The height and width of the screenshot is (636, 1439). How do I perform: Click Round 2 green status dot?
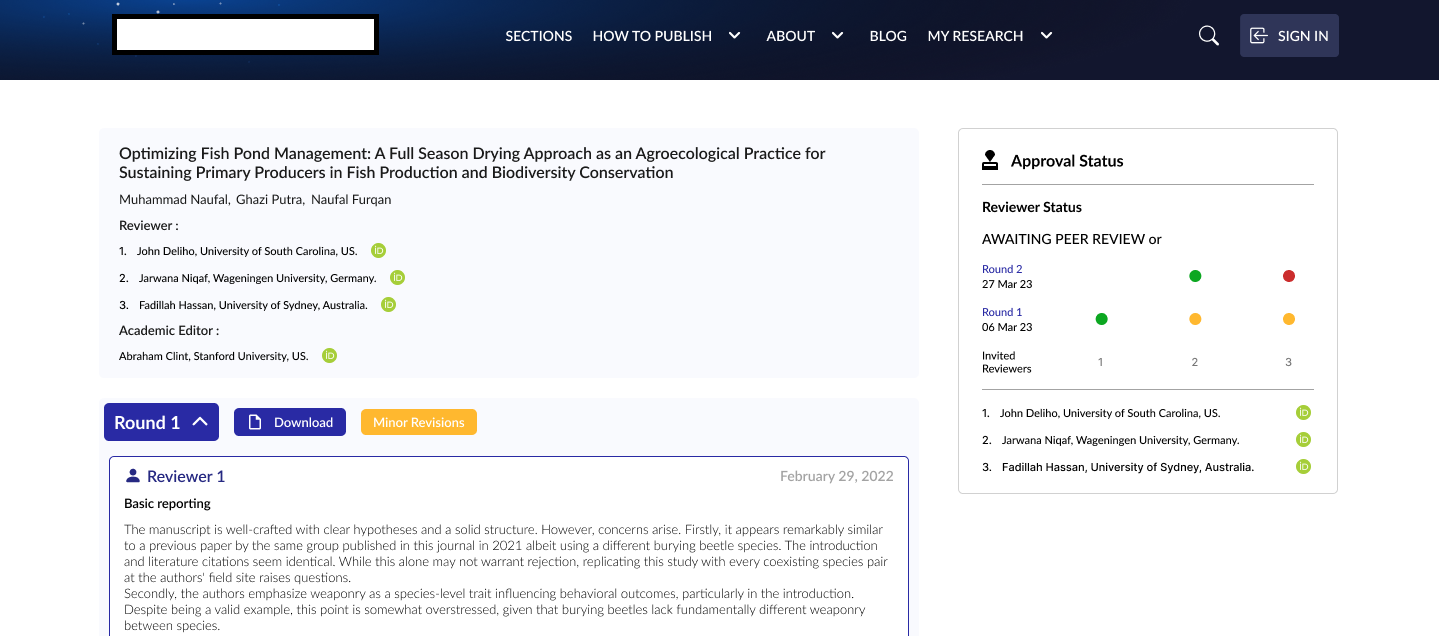pyautogui.click(x=1195, y=276)
